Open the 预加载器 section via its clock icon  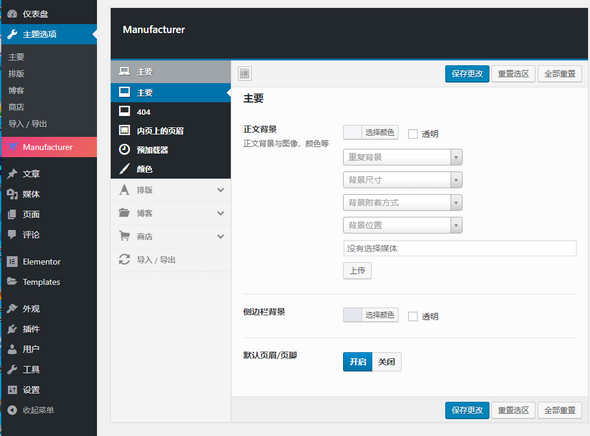(x=125, y=149)
